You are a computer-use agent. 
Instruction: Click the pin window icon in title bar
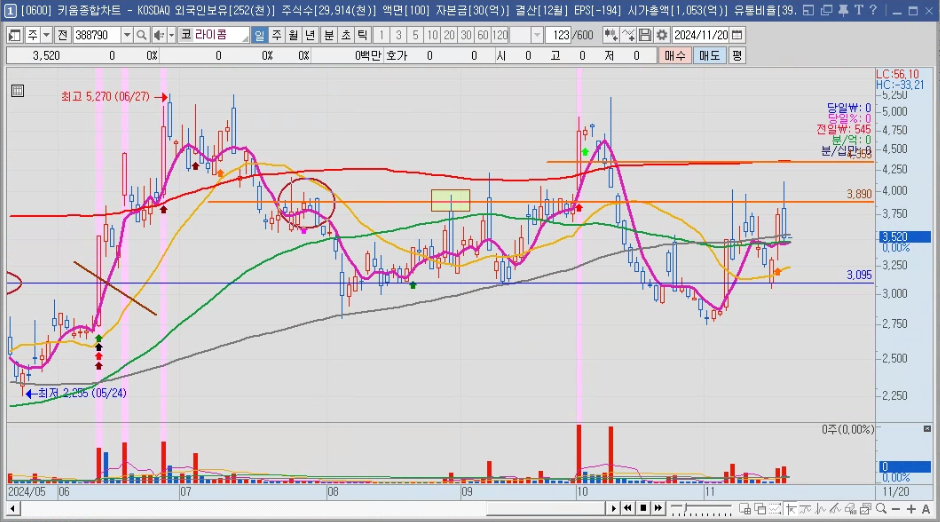[843, 10]
